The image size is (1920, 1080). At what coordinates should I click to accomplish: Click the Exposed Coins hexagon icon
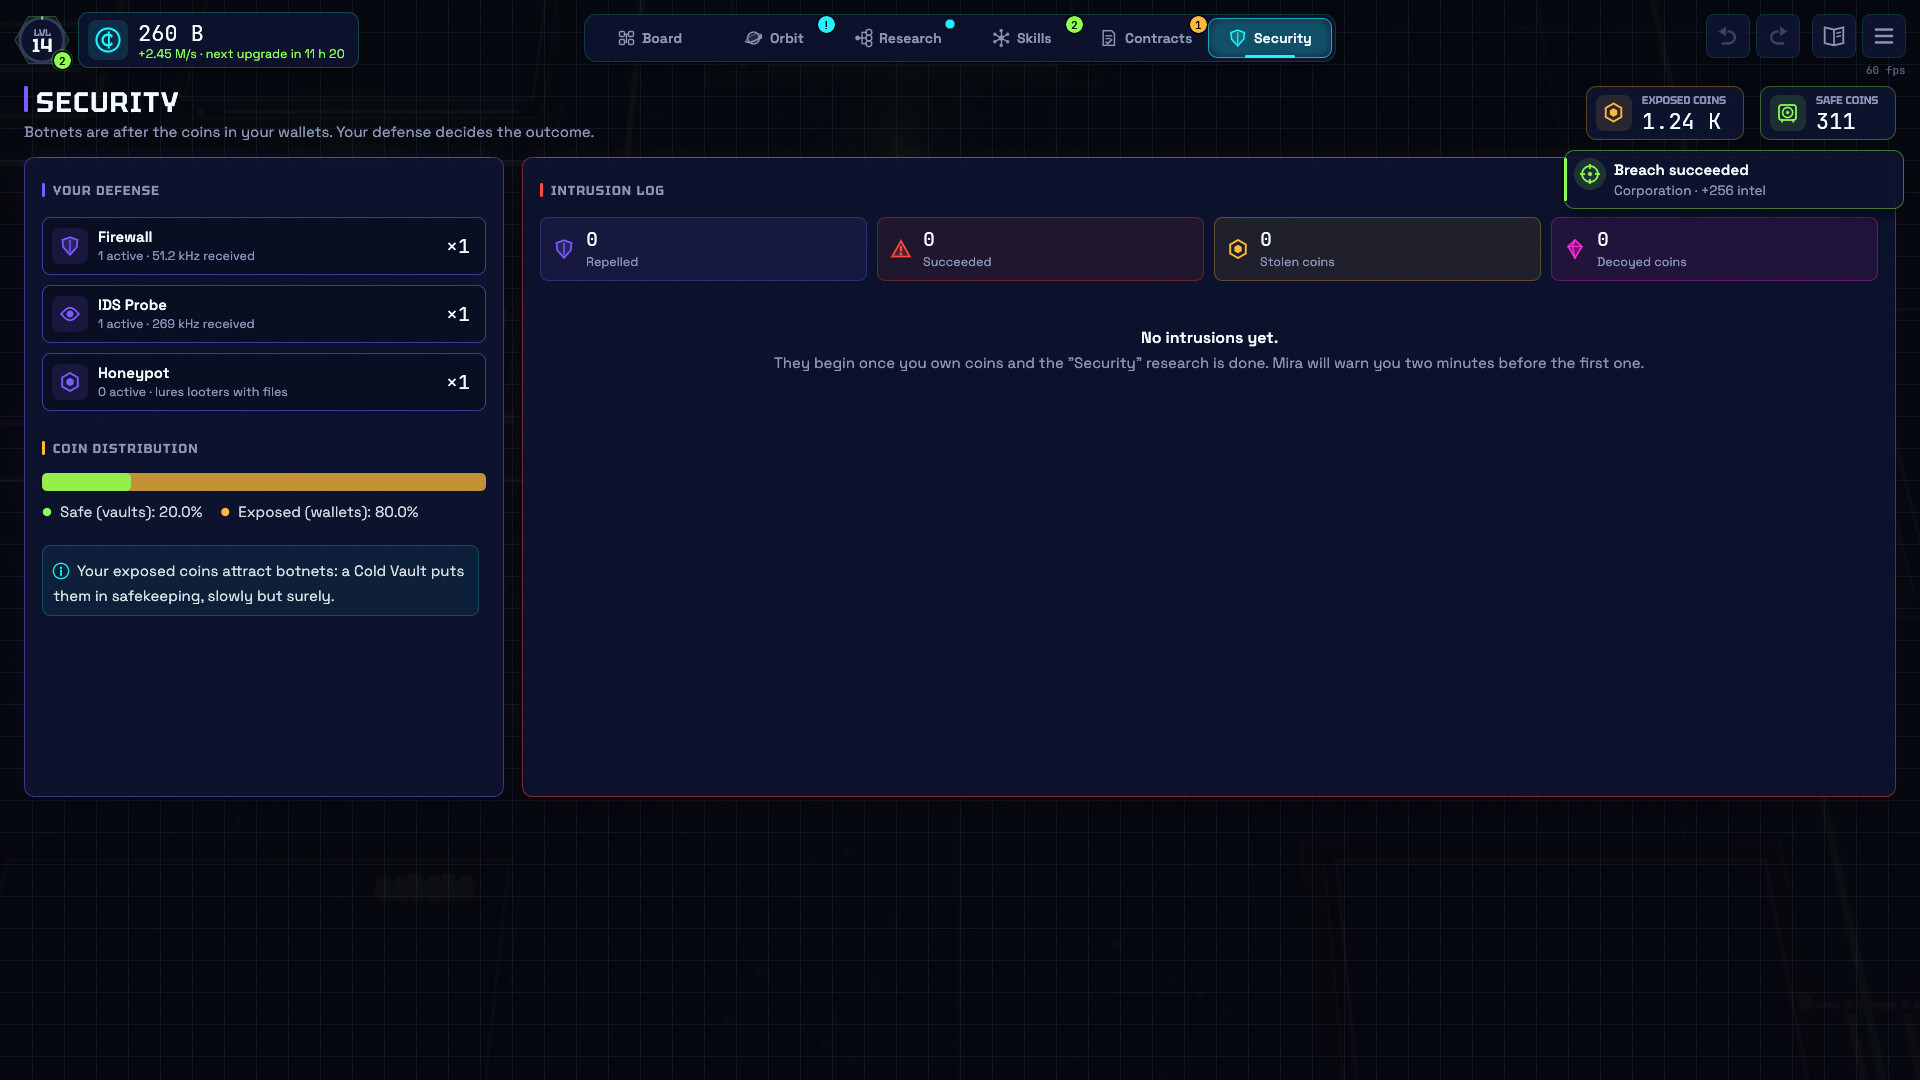click(1614, 113)
